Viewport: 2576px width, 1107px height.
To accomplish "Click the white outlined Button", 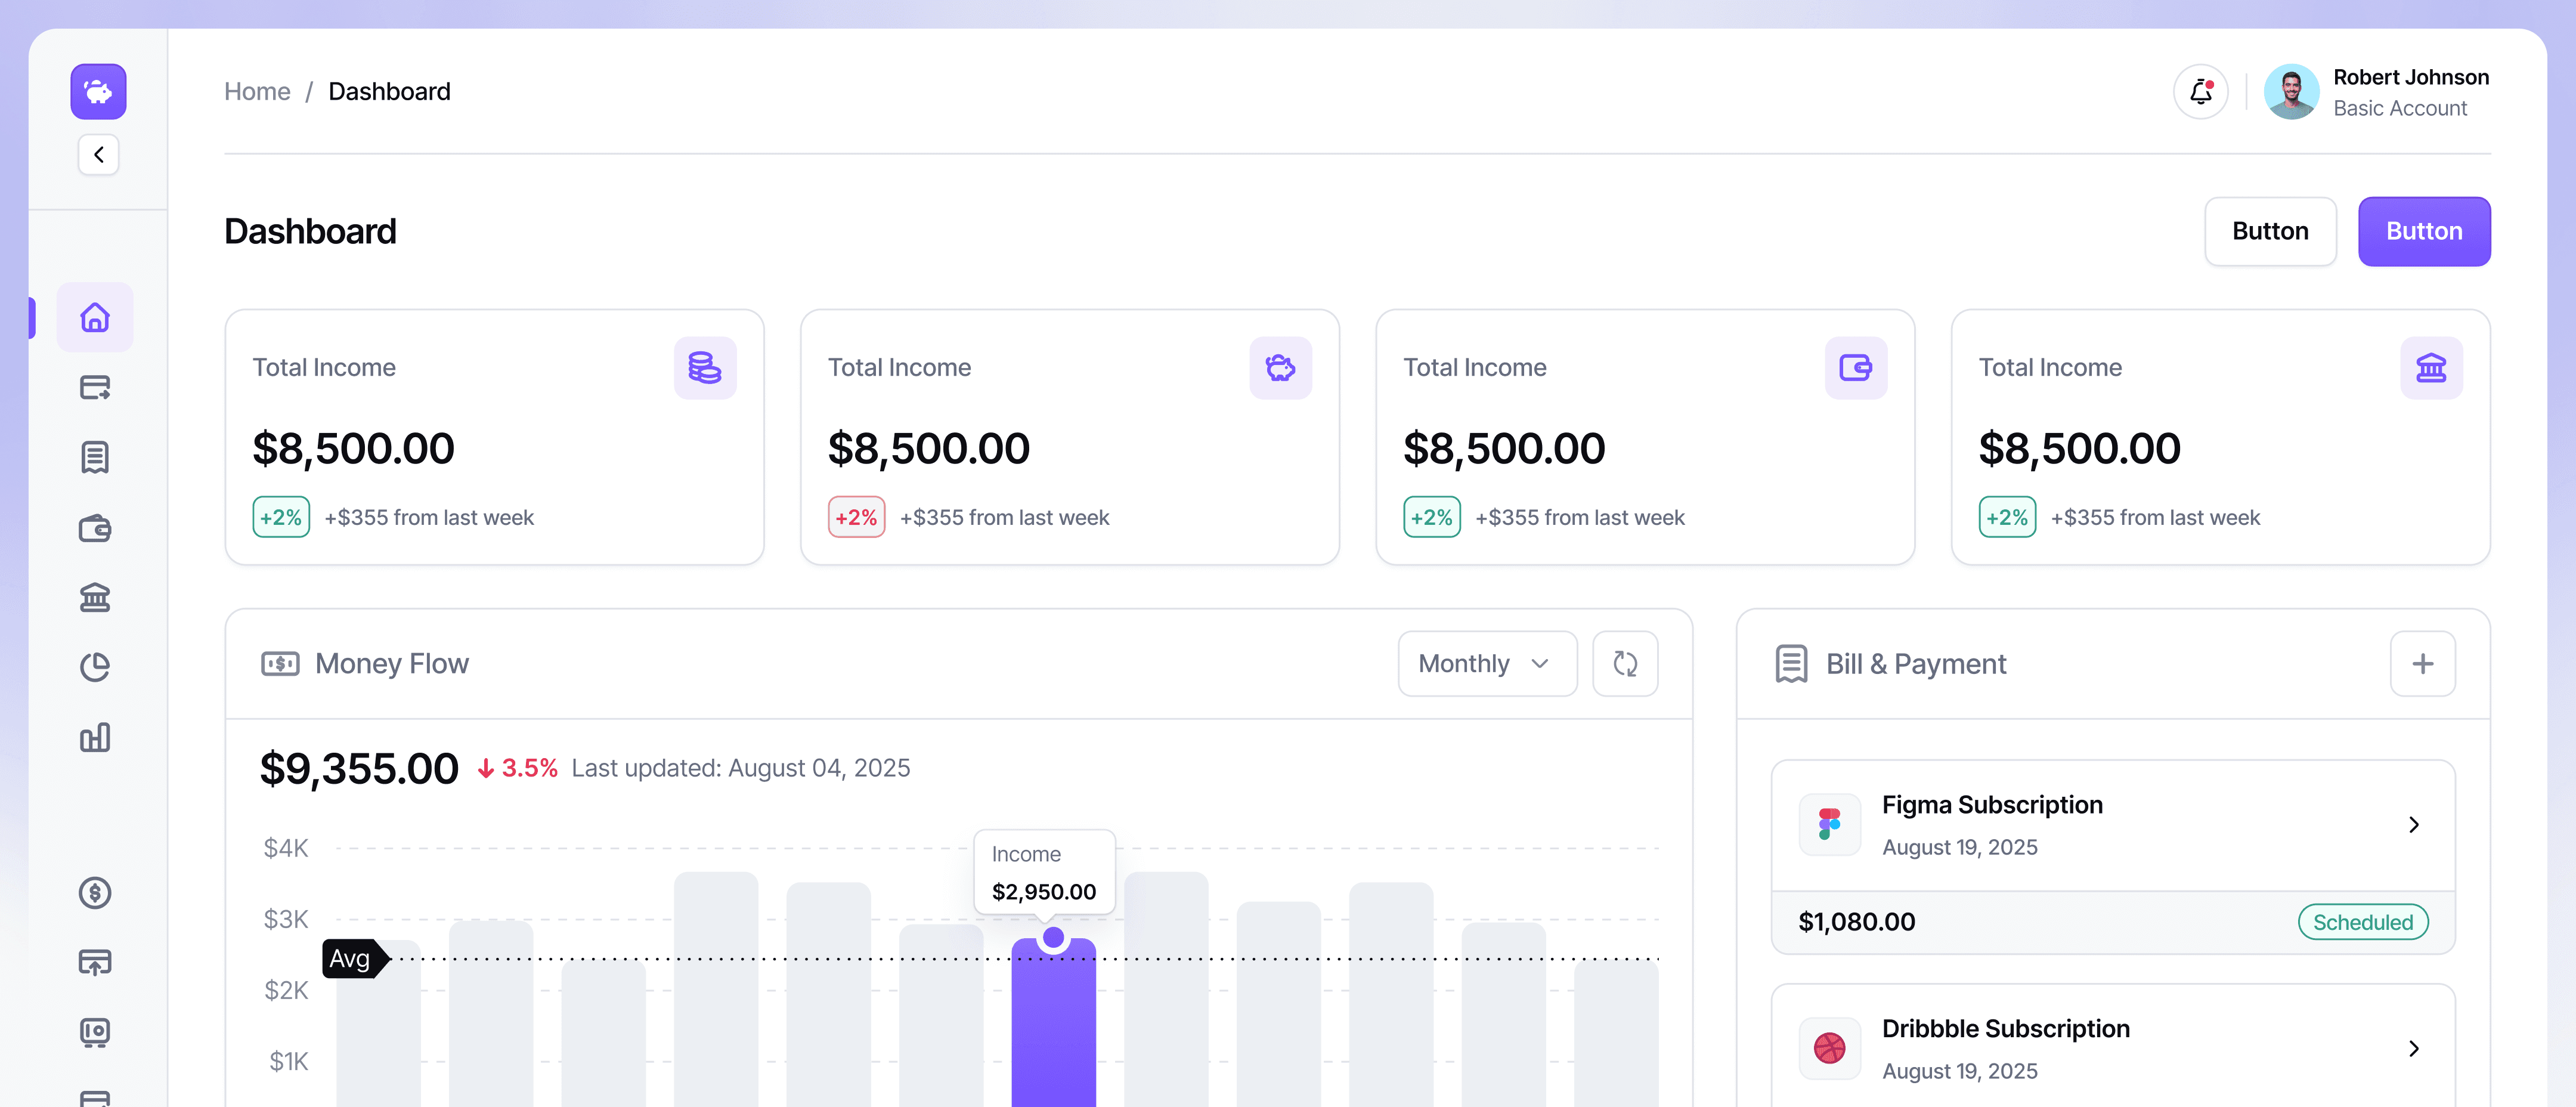I will (2269, 231).
